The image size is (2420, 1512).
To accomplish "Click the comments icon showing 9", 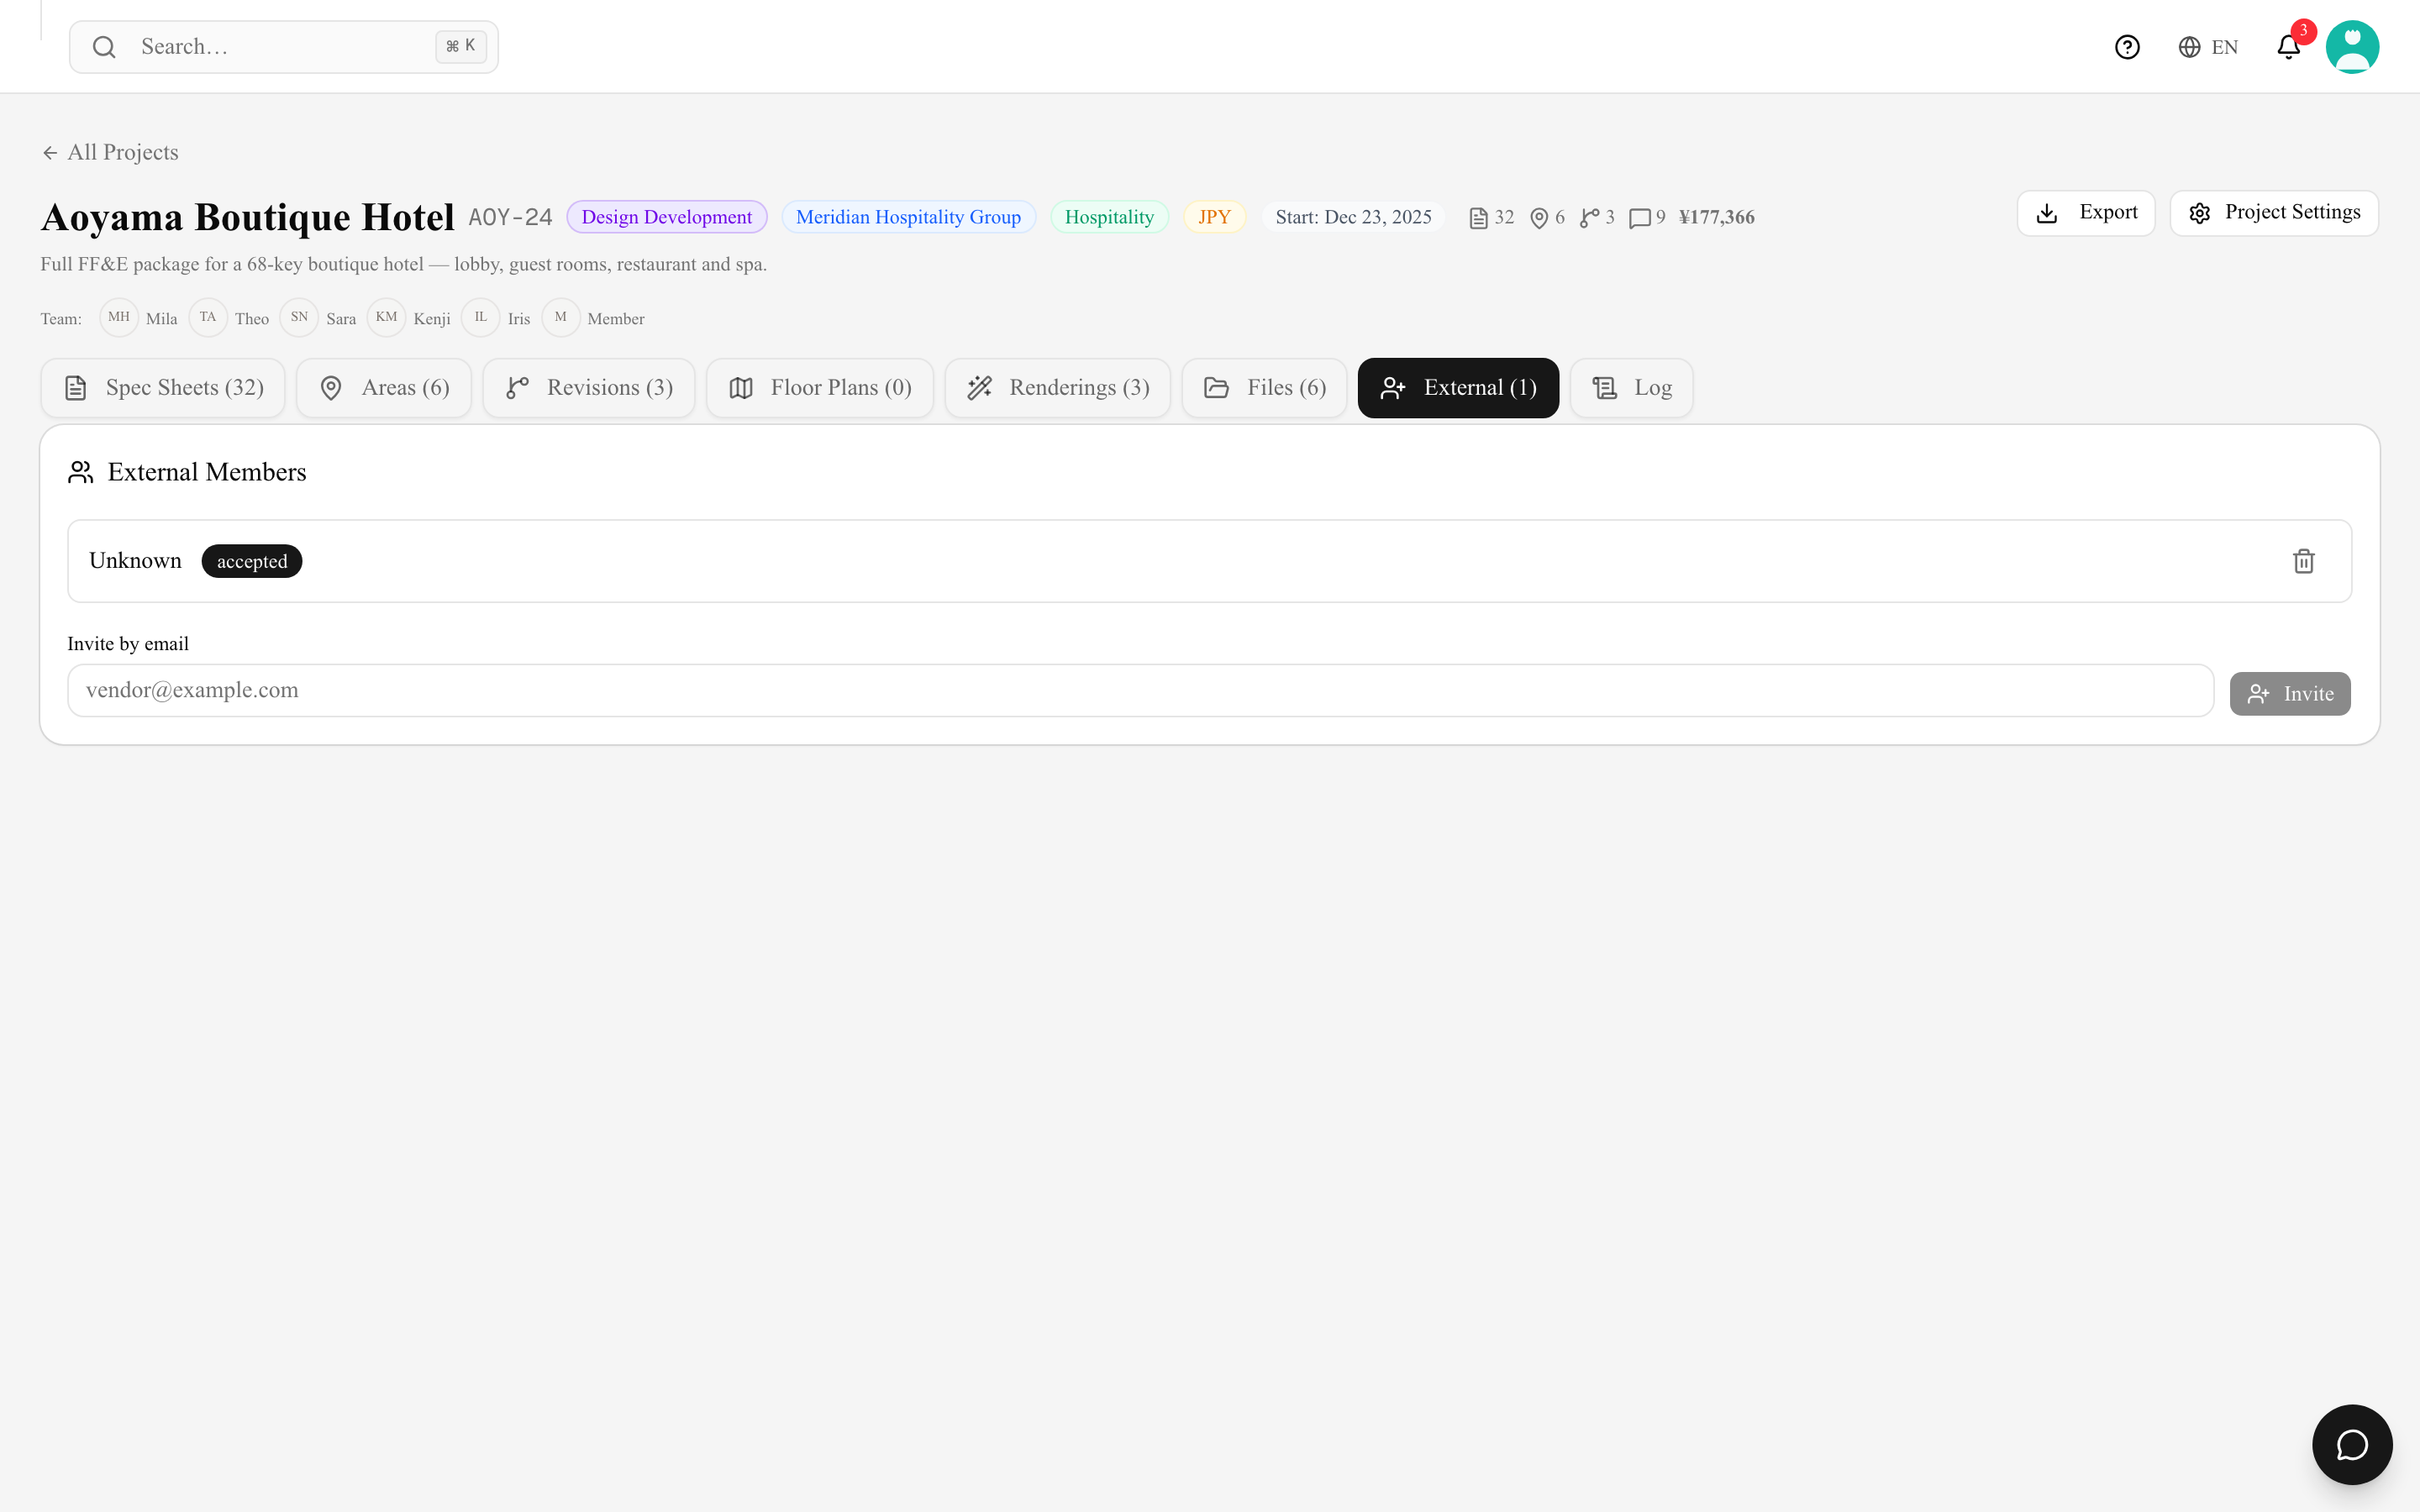I will coord(1640,218).
